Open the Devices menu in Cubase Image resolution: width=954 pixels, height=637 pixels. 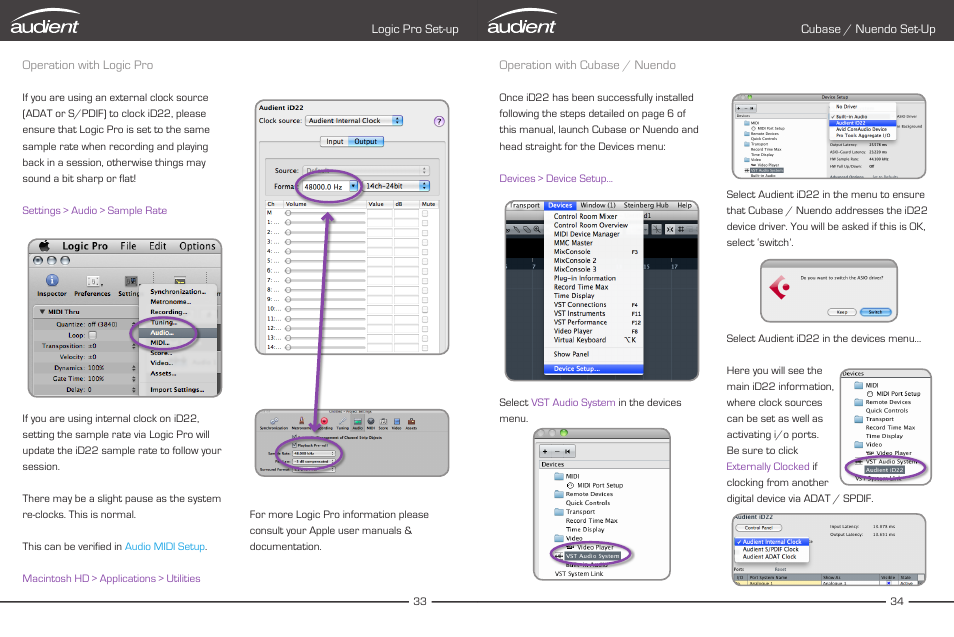(560, 206)
